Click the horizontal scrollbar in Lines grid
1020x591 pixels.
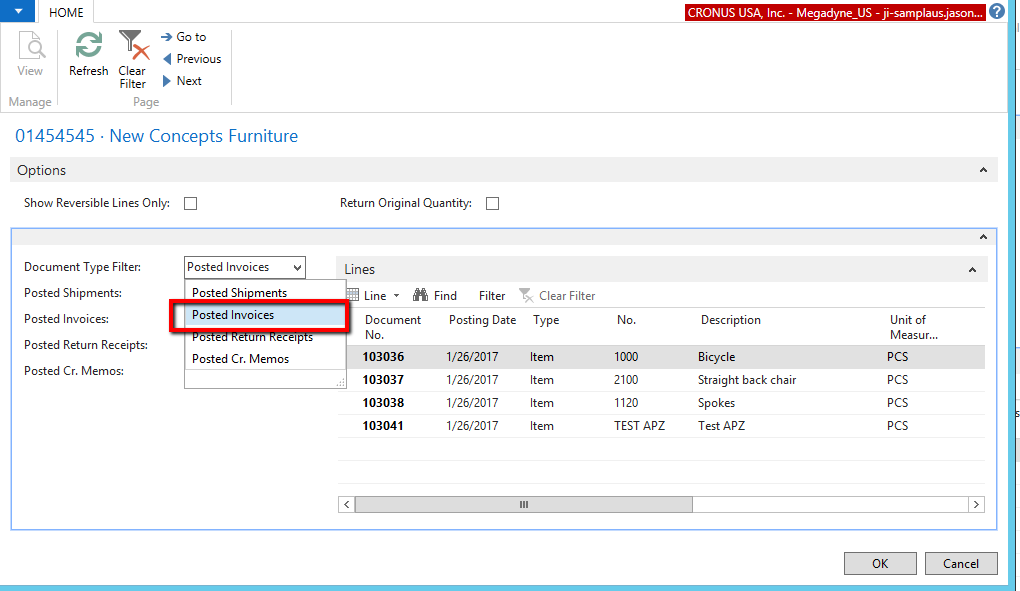click(522, 505)
